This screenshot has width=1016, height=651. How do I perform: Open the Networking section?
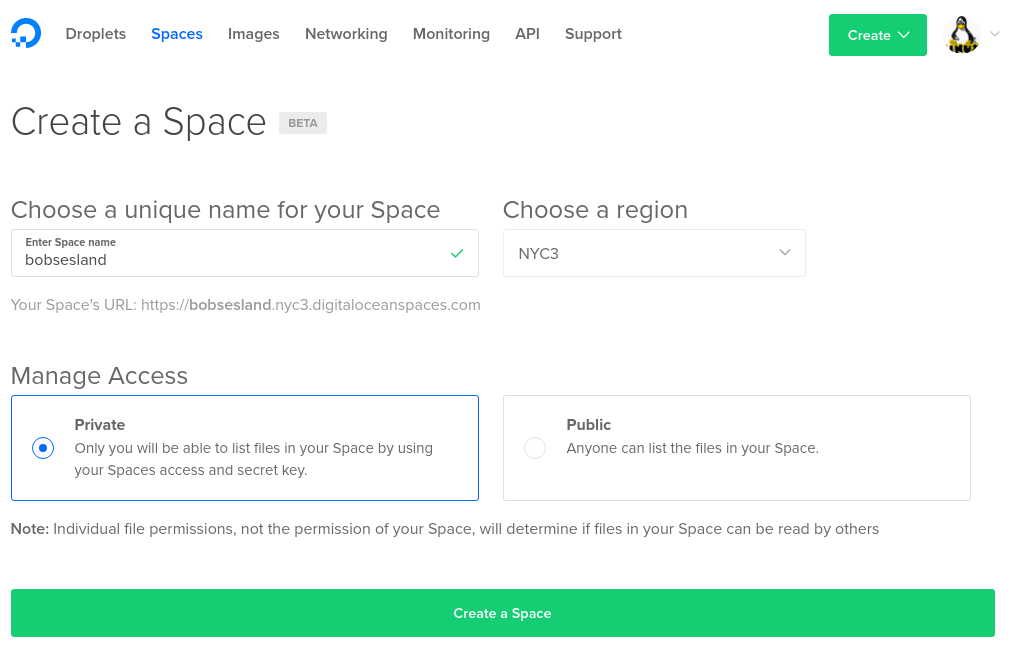tap(346, 34)
